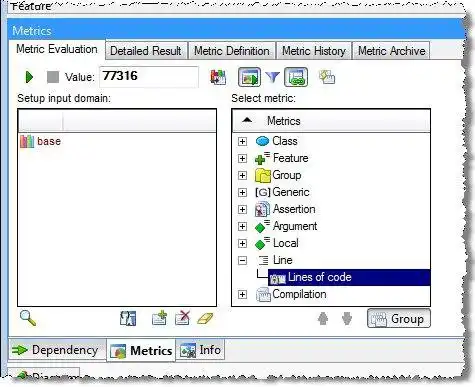Click the Feature green plus icon
The image size is (475, 387).
tap(262, 158)
